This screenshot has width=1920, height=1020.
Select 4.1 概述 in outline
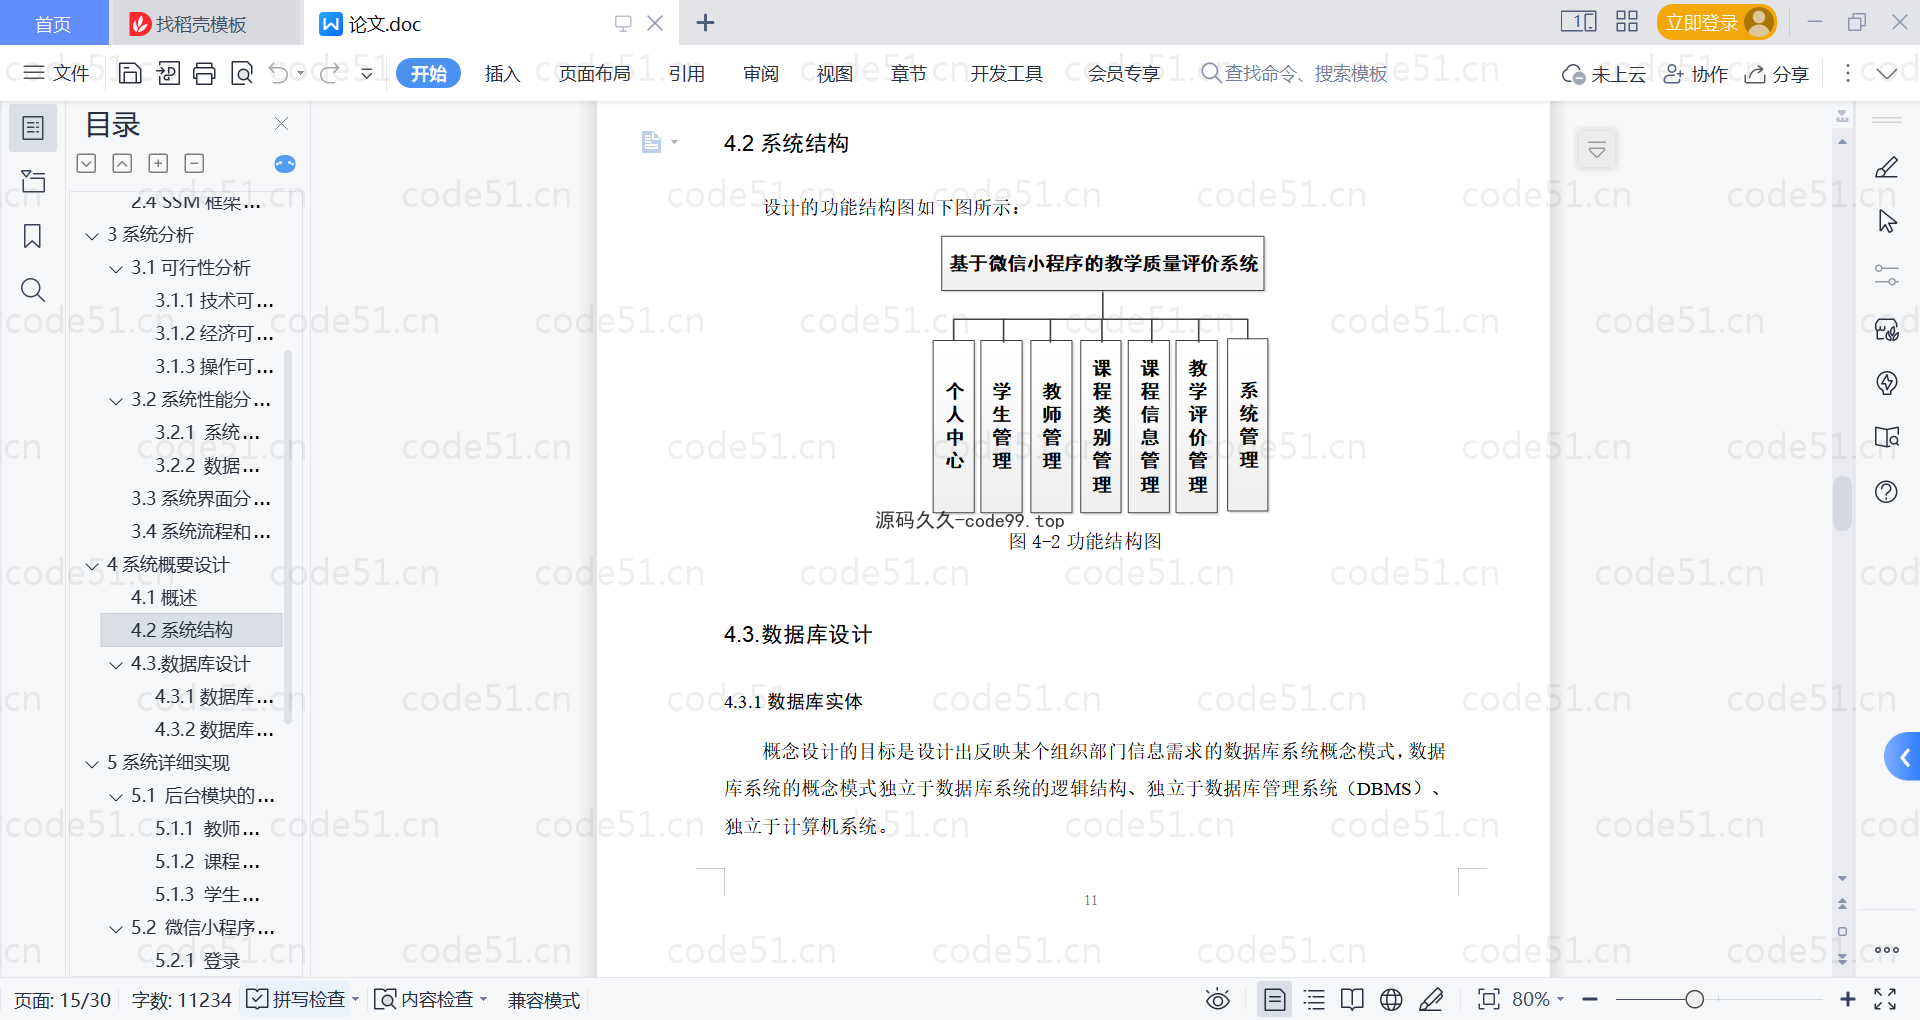[x=164, y=598]
